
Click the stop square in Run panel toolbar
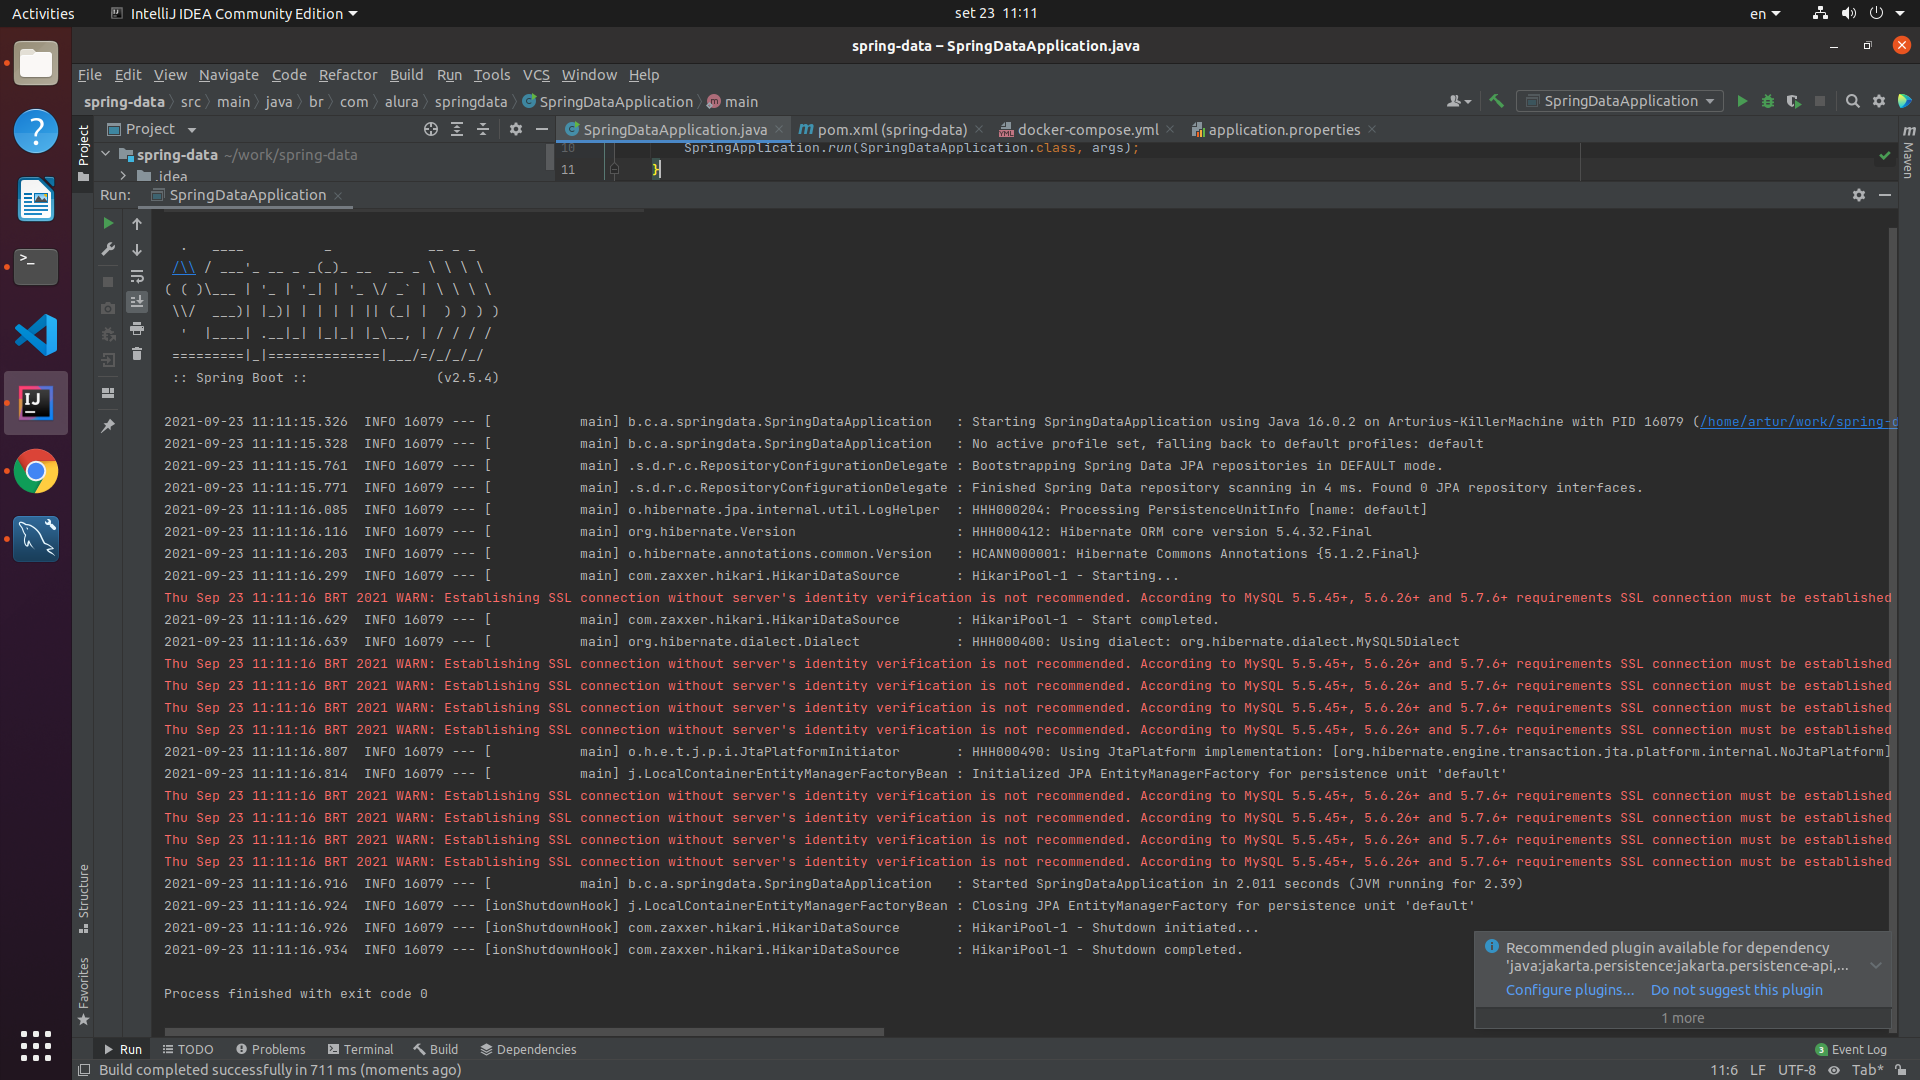pos(108,282)
